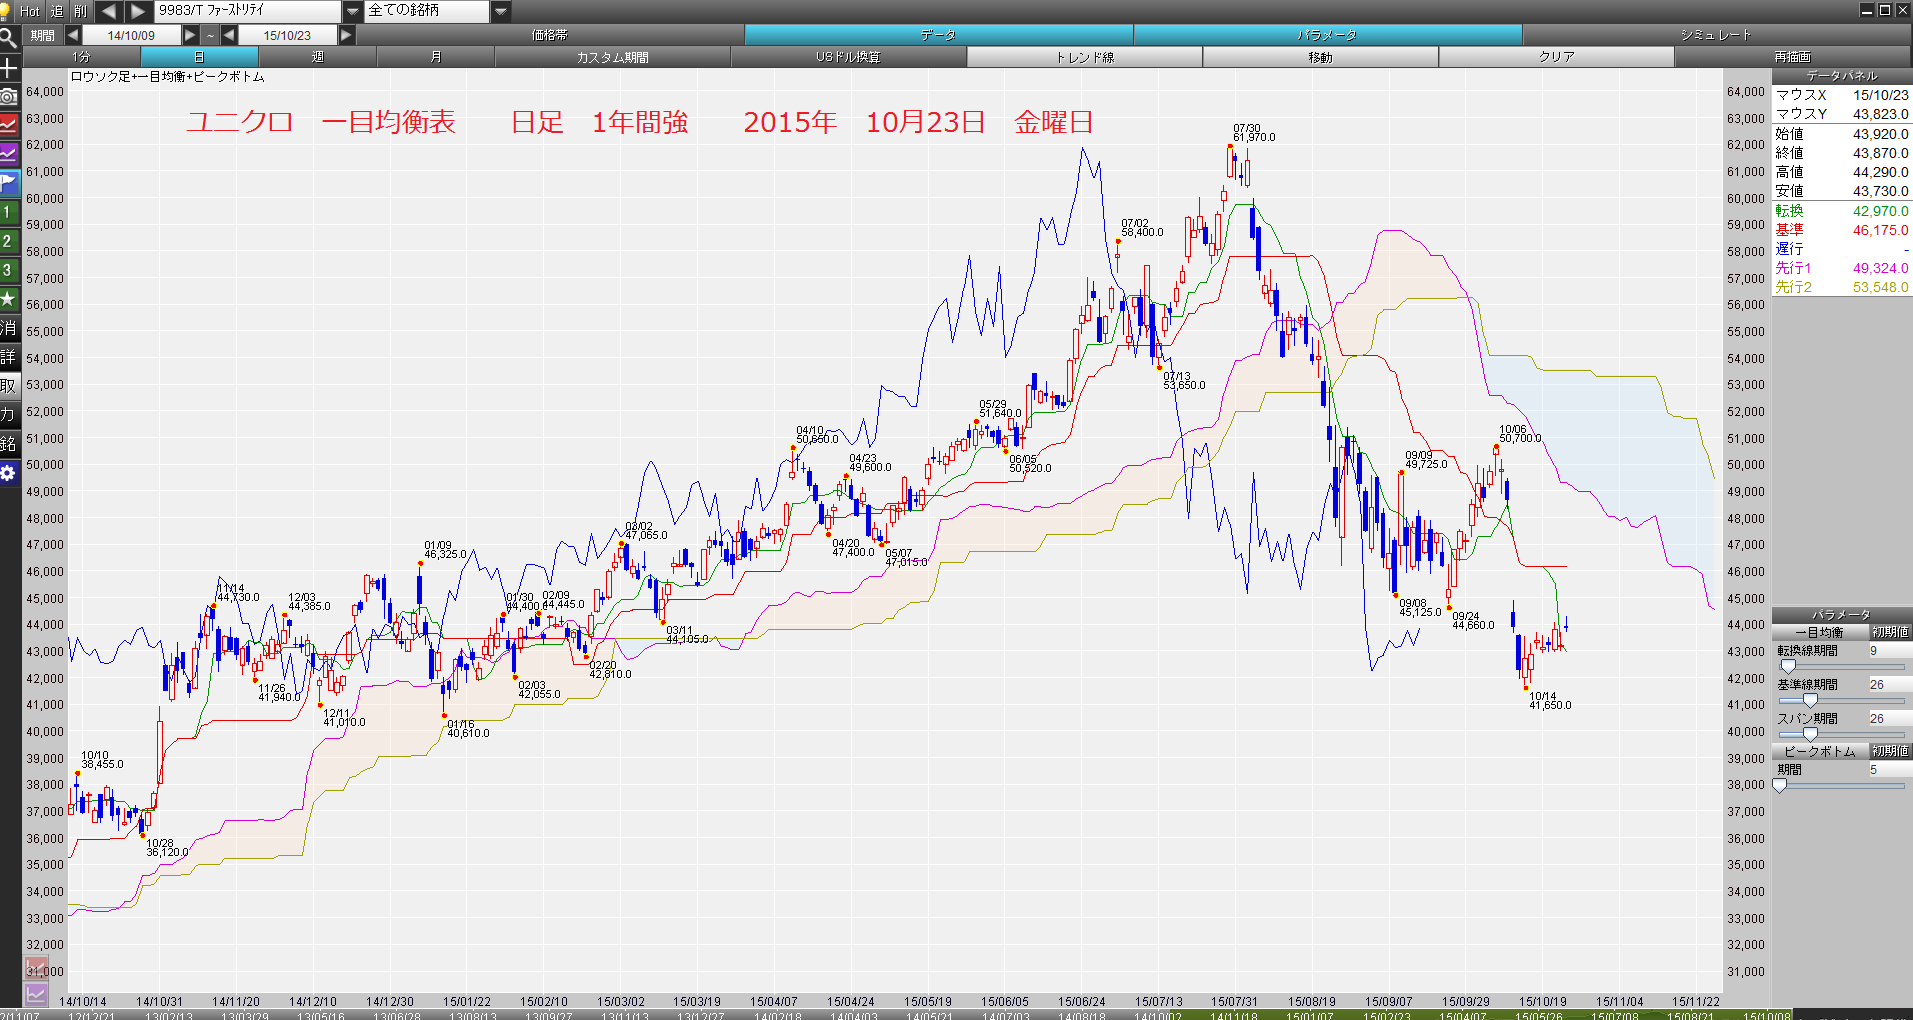This screenshot has height=1020, width=1913.
Task: Select the カスタム期間 custom period
Action: pos(612,57)
